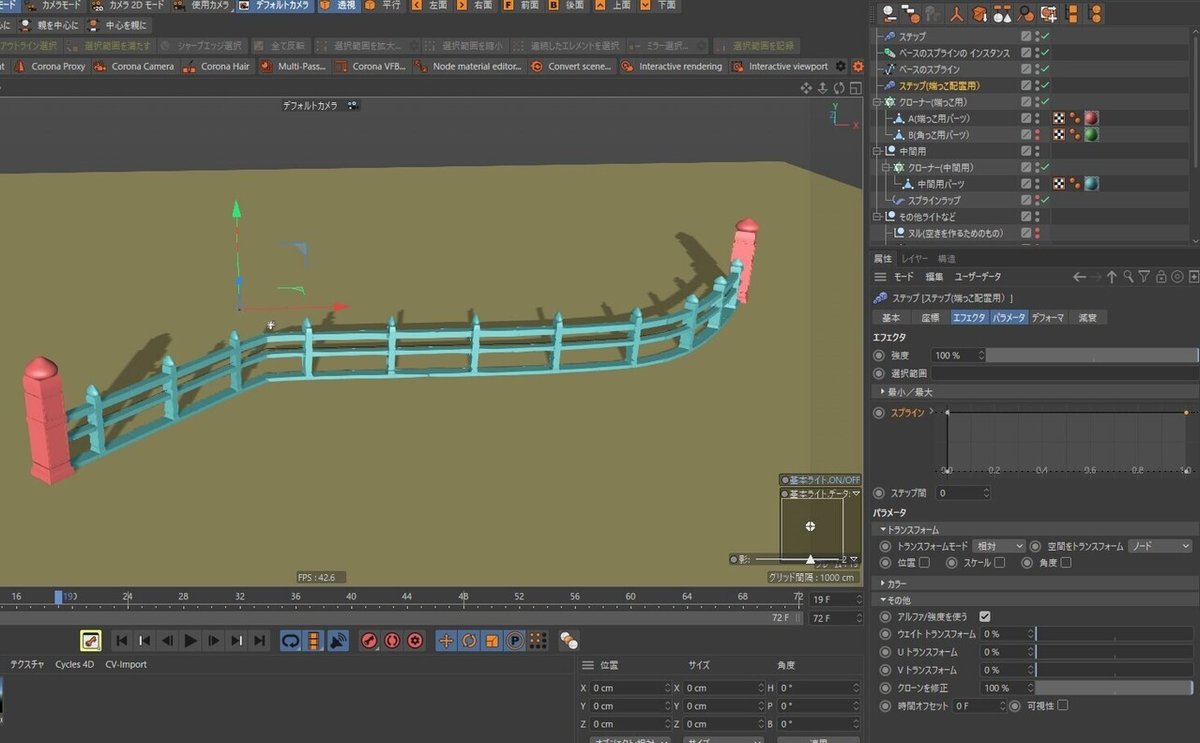Collapse クローナー(中間用) tree node
The image size is (1200, 743).
(x=885, y=167)
